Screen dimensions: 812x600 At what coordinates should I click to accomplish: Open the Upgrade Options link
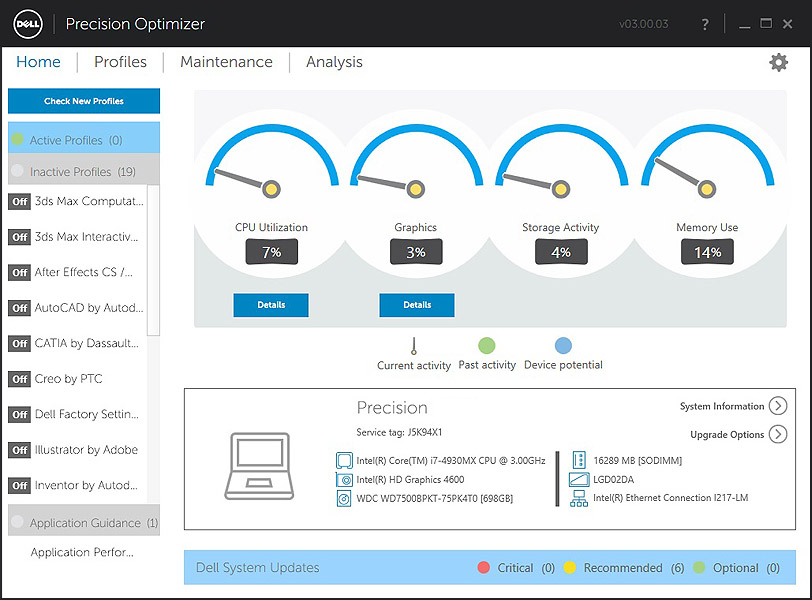pos(727,434)
